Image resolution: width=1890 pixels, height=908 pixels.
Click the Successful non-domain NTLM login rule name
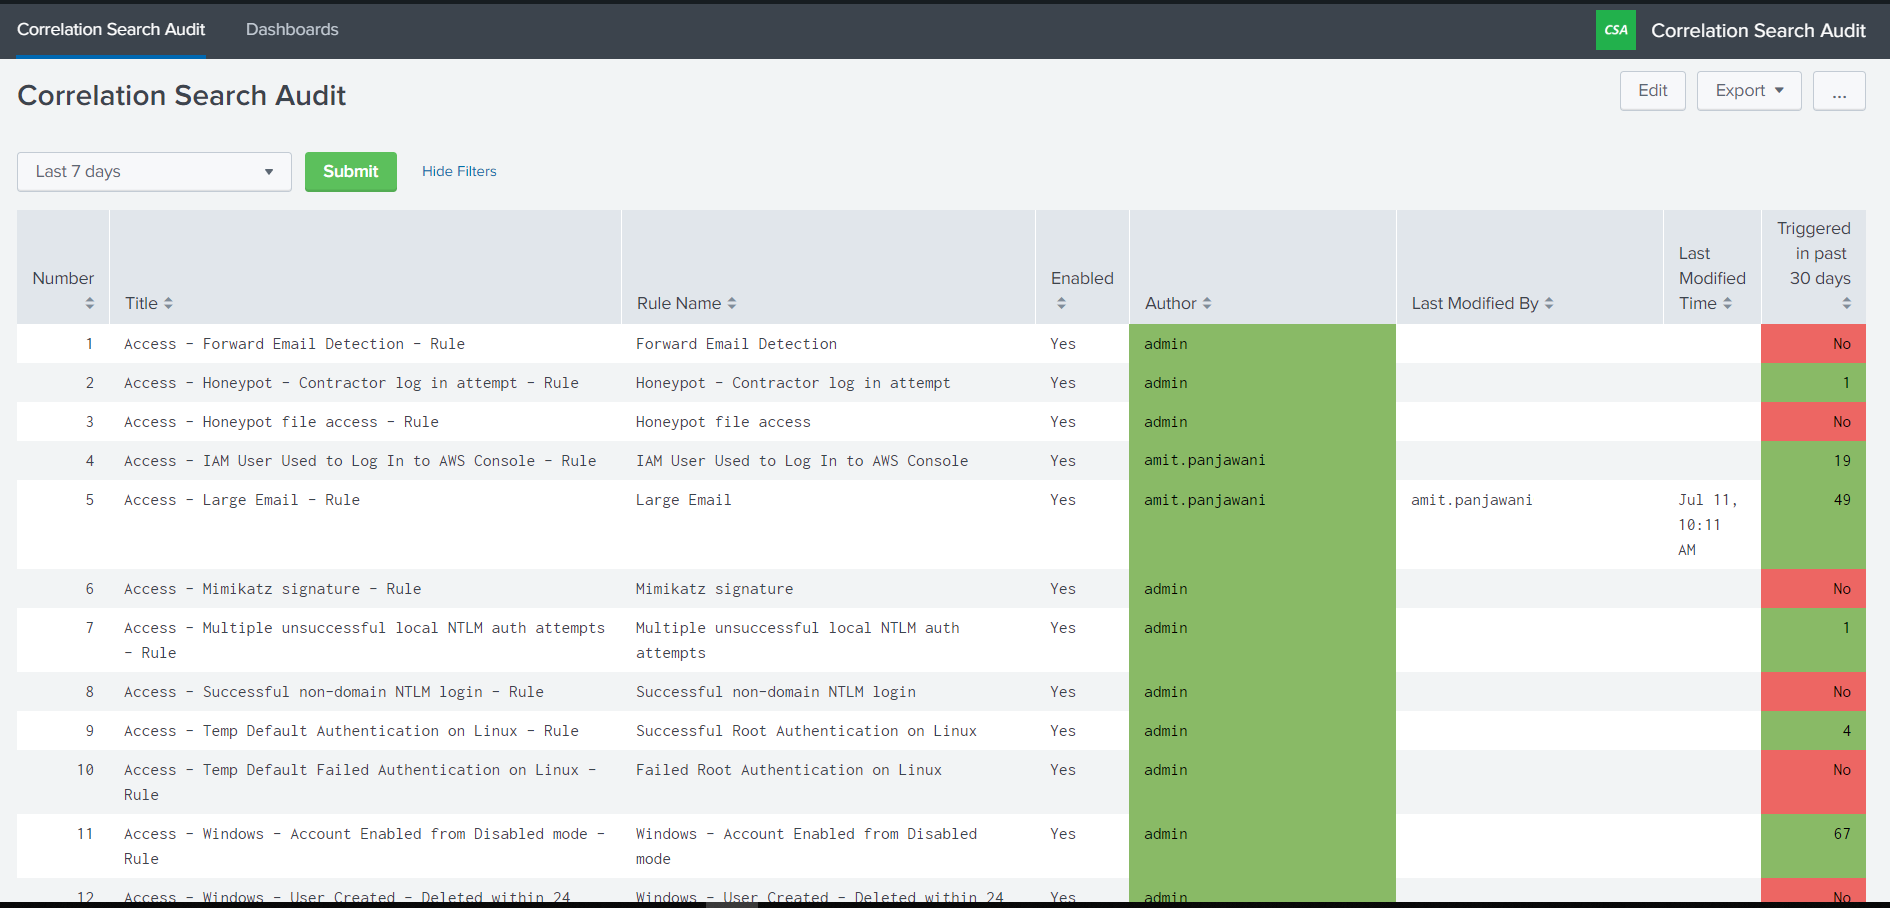(x=776, y=692)
